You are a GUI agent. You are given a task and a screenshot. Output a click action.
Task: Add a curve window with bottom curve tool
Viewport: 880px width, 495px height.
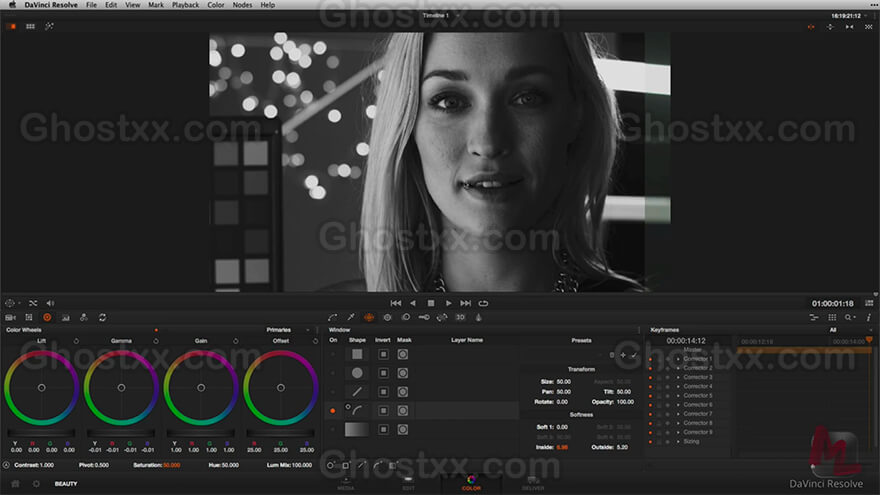click(x=378, y=465)
